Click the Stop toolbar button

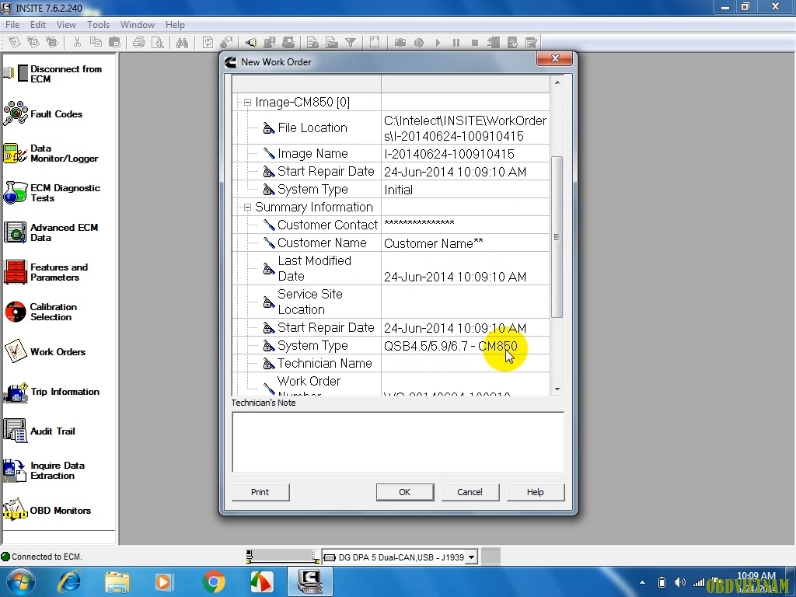click(x=475, y=43)
